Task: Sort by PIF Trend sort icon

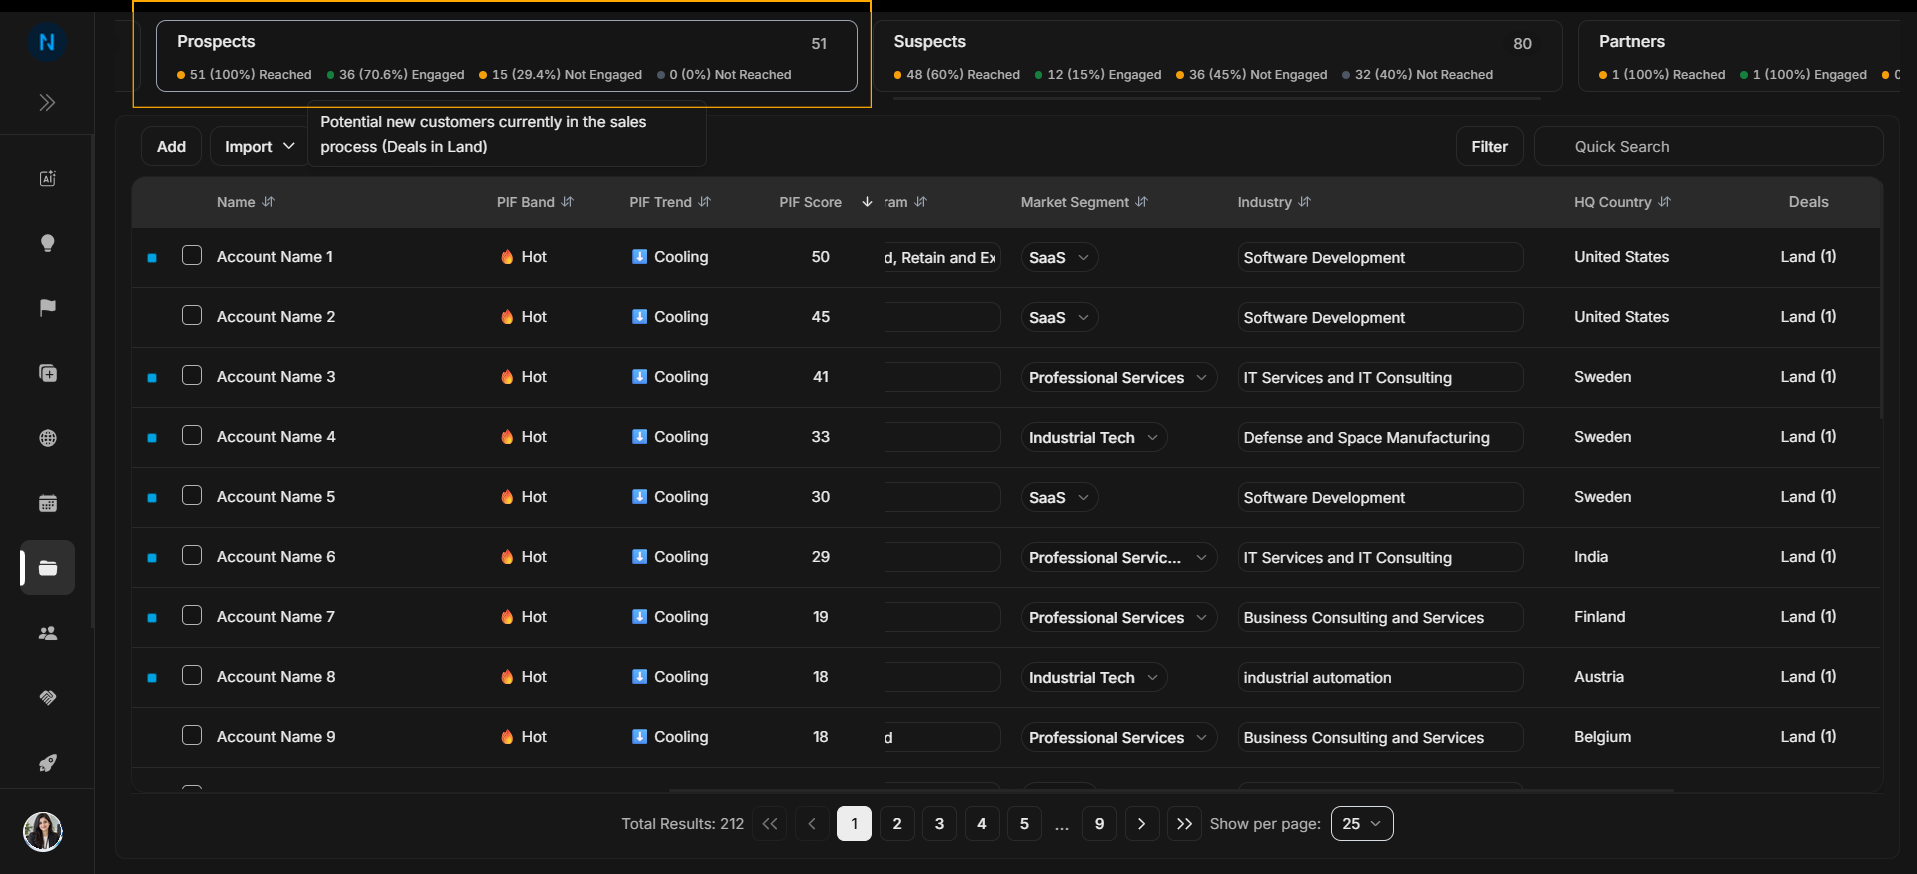Action: [x=705, y=202]
